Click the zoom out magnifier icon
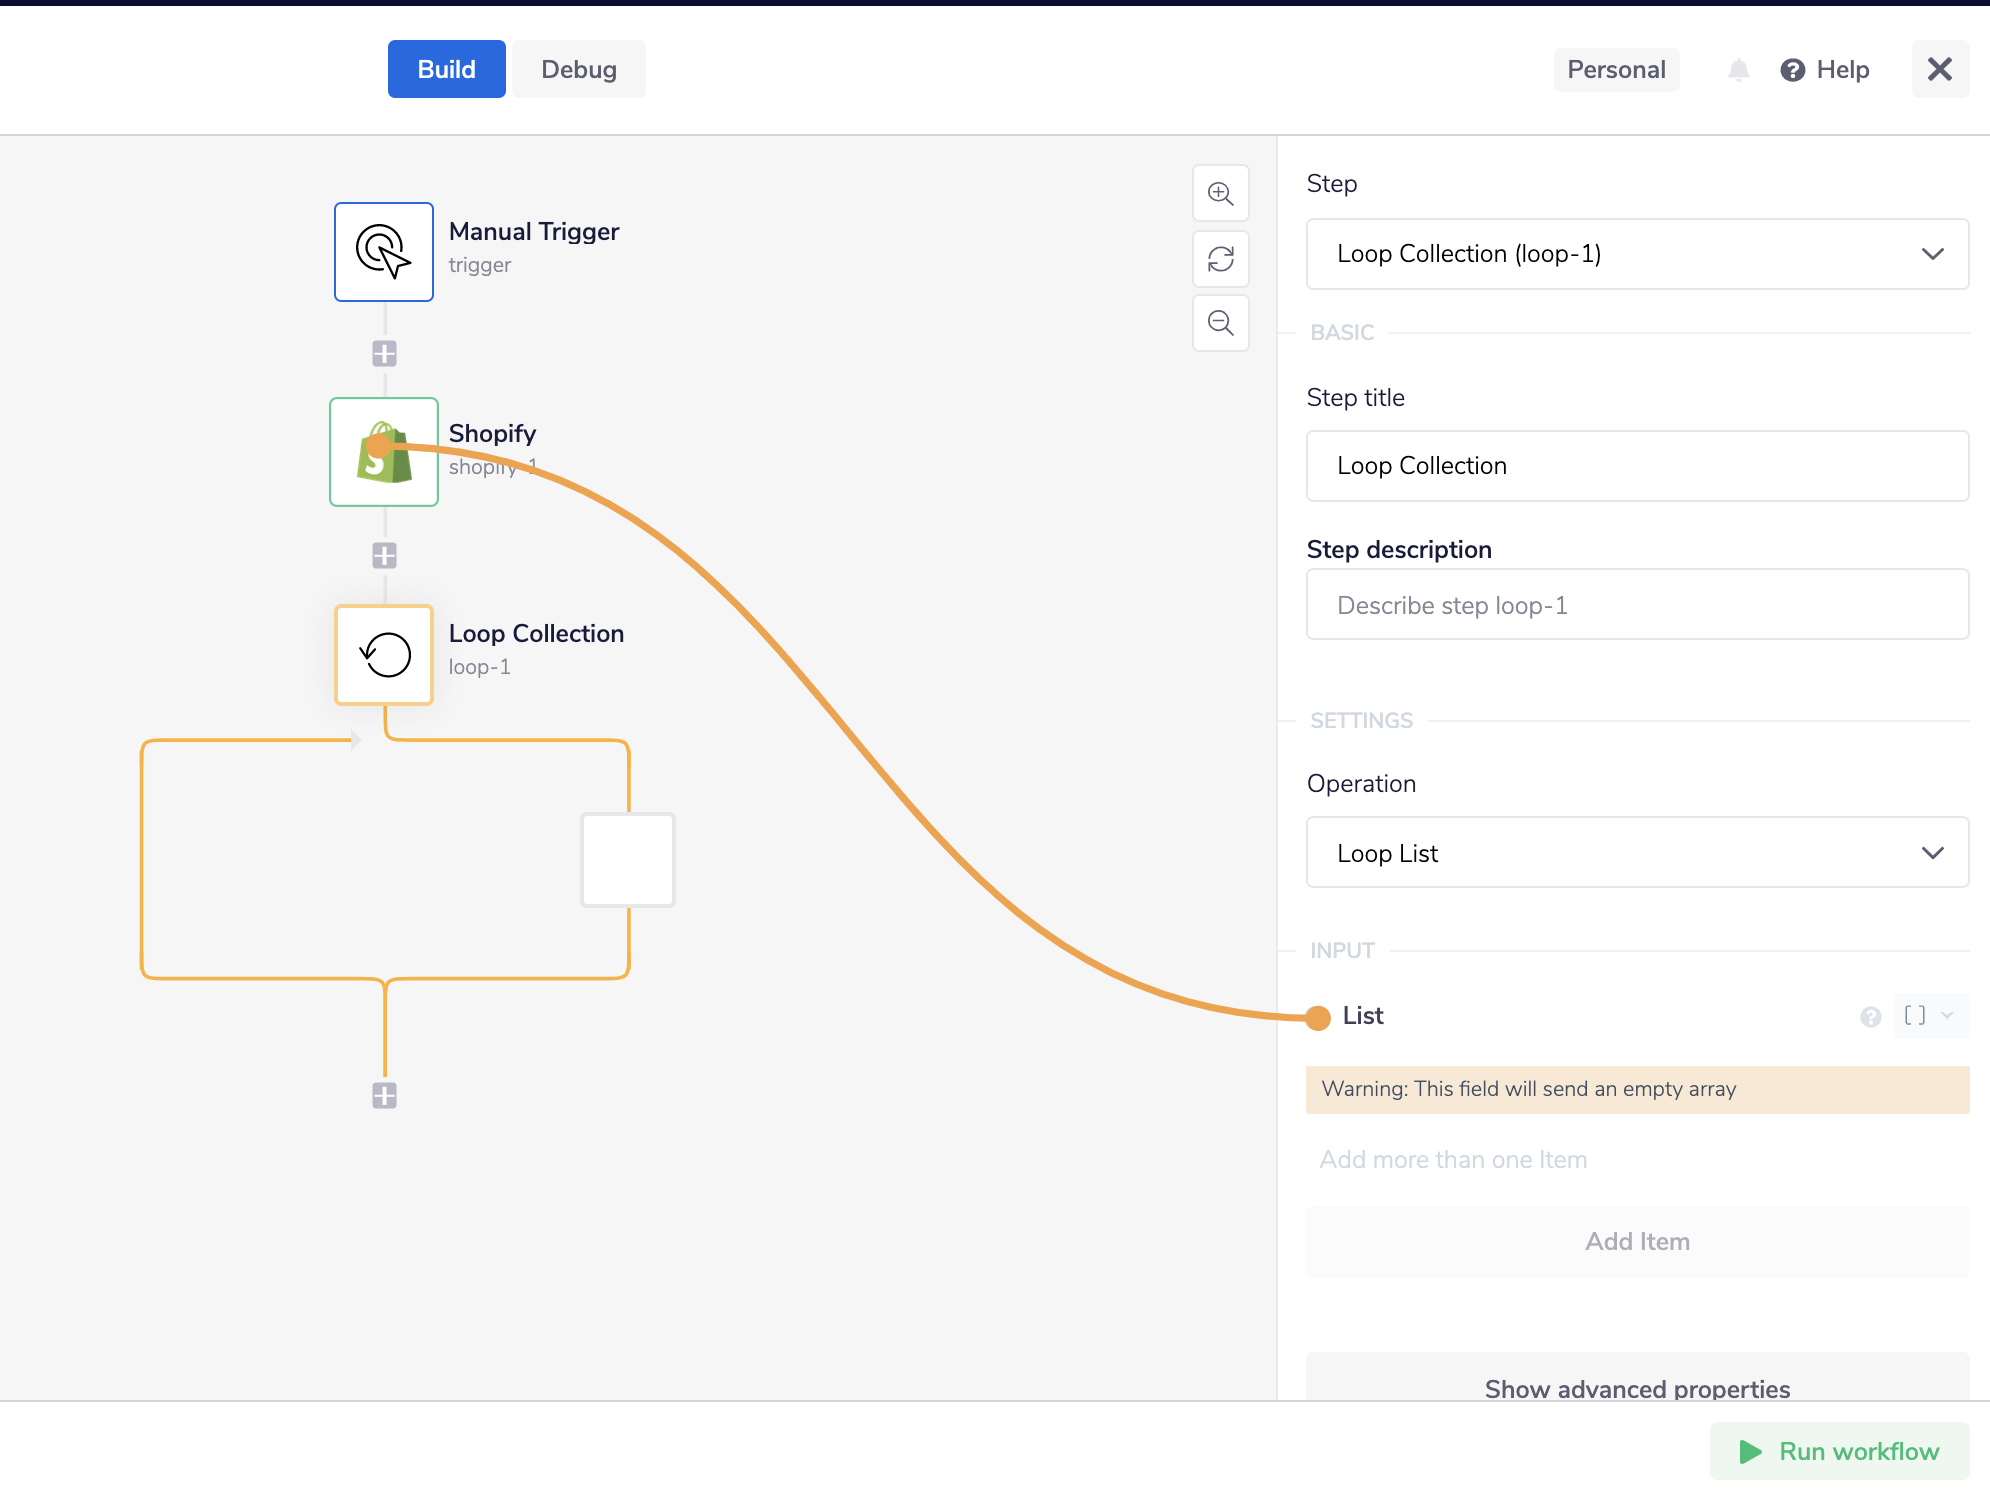This screenshot has height=1492, width=1990. tap(1220, 323)
